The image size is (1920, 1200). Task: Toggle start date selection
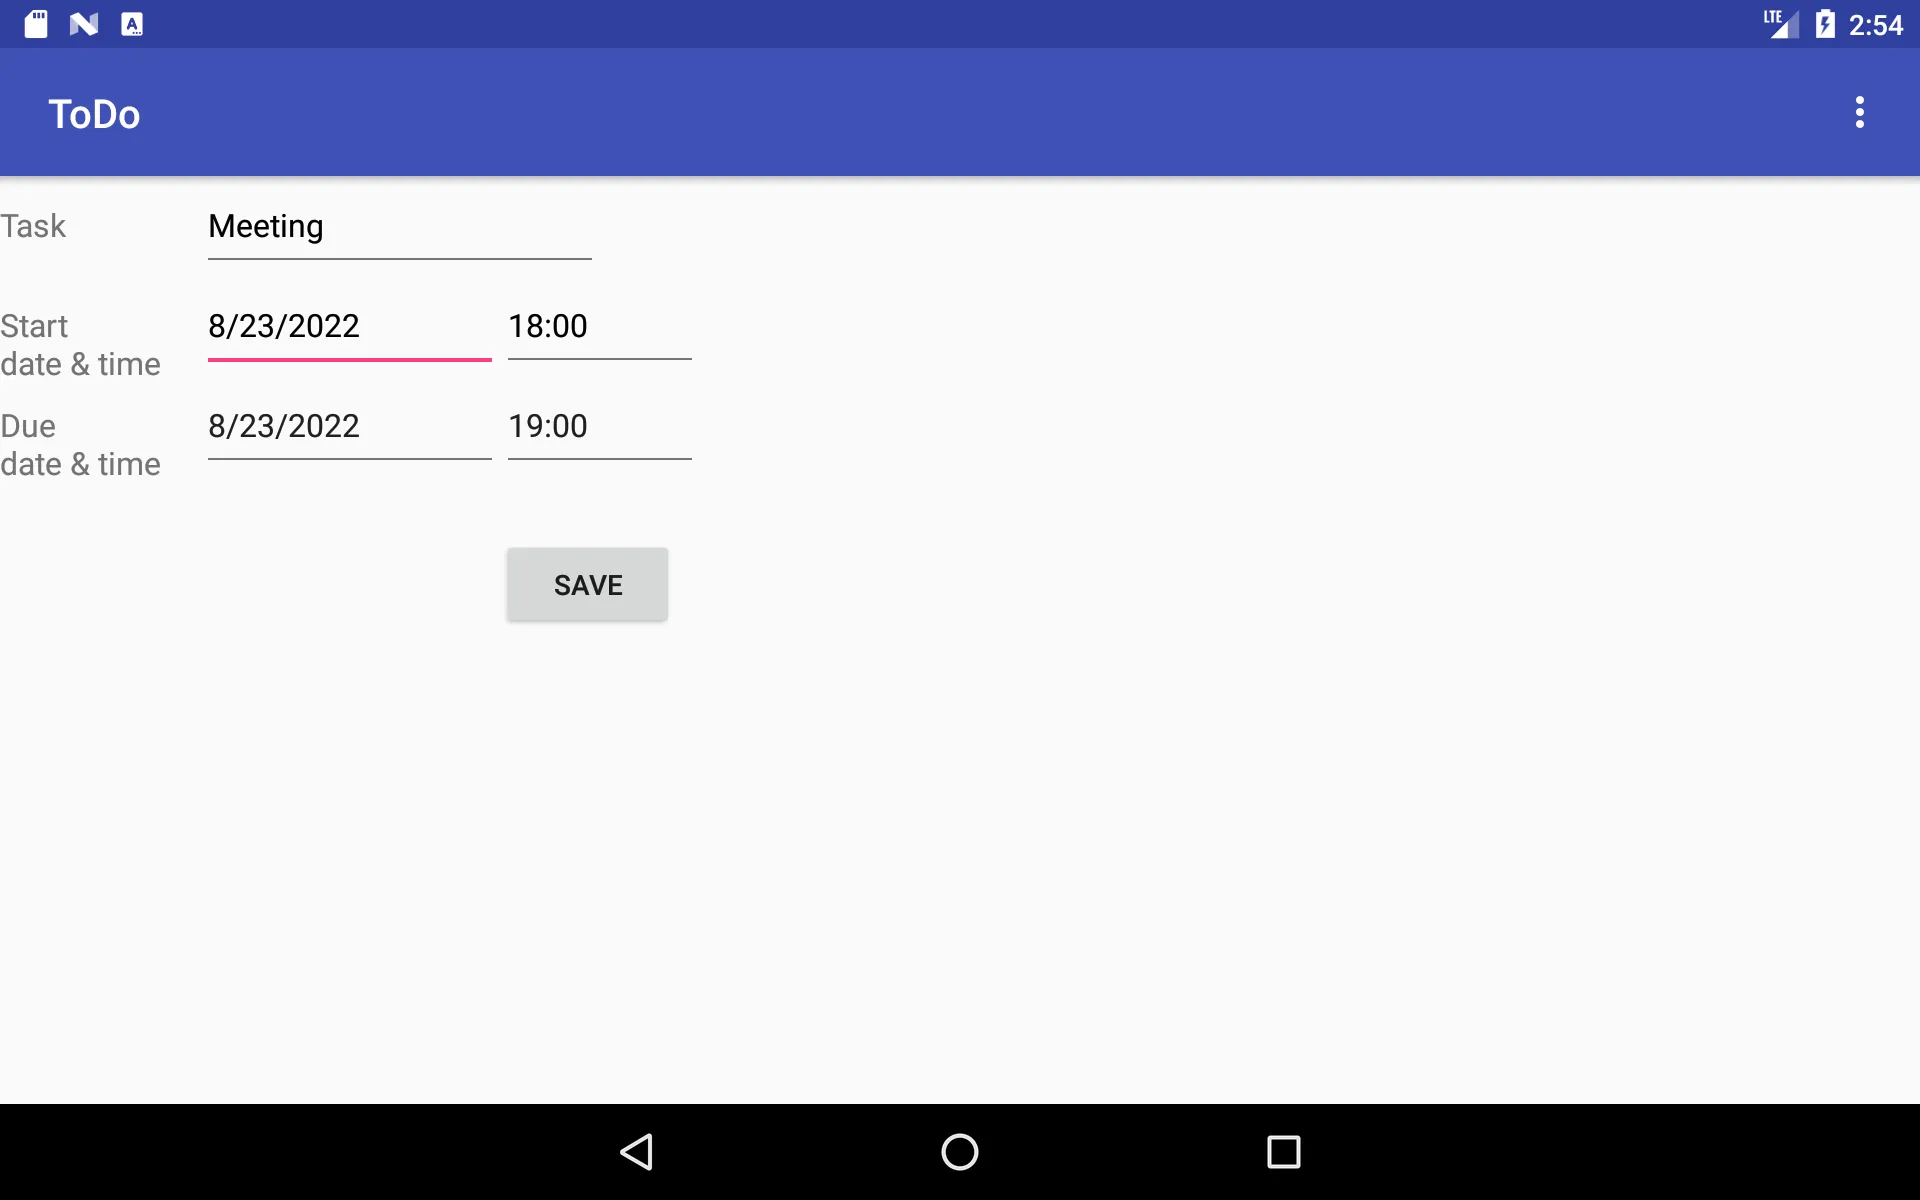tap(348, 325)
